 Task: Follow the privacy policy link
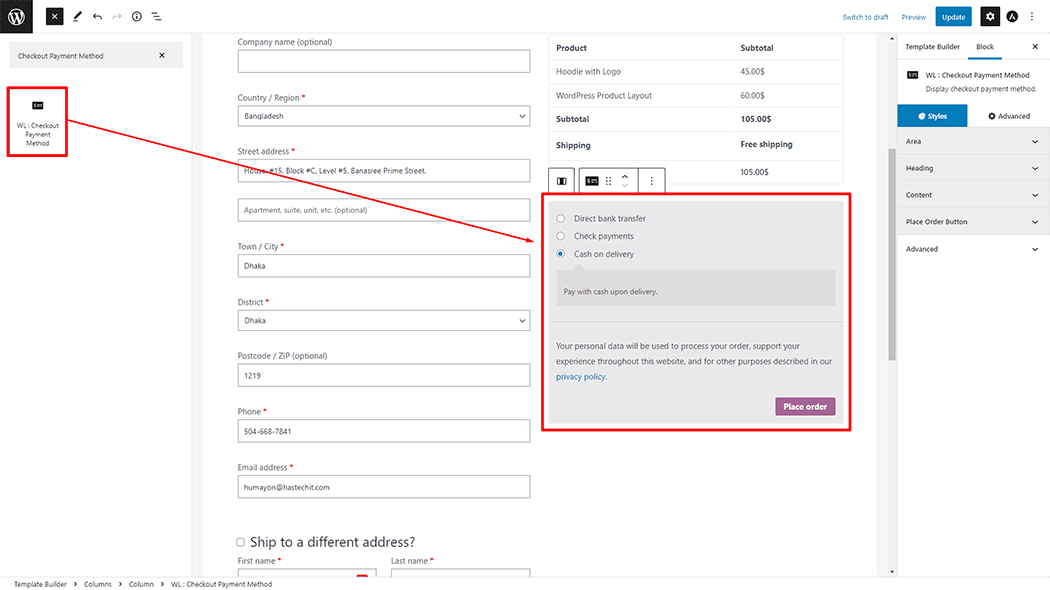click(x=580, y=377)
